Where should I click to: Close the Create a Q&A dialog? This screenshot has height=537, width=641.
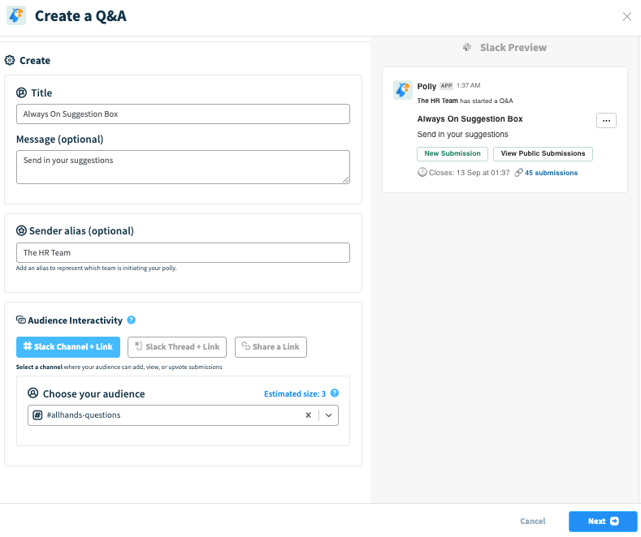pos(626,16)
